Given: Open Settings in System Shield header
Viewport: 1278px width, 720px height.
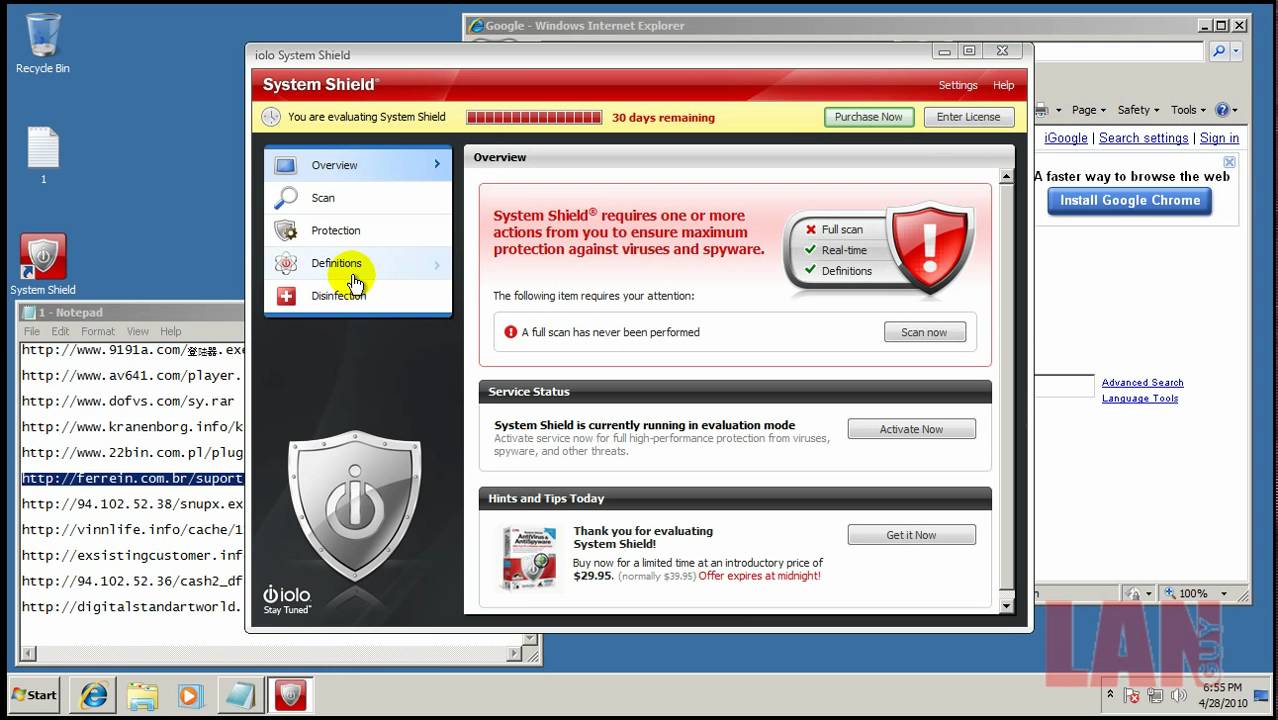Looking at the screenshot, I should coord(958,85).
